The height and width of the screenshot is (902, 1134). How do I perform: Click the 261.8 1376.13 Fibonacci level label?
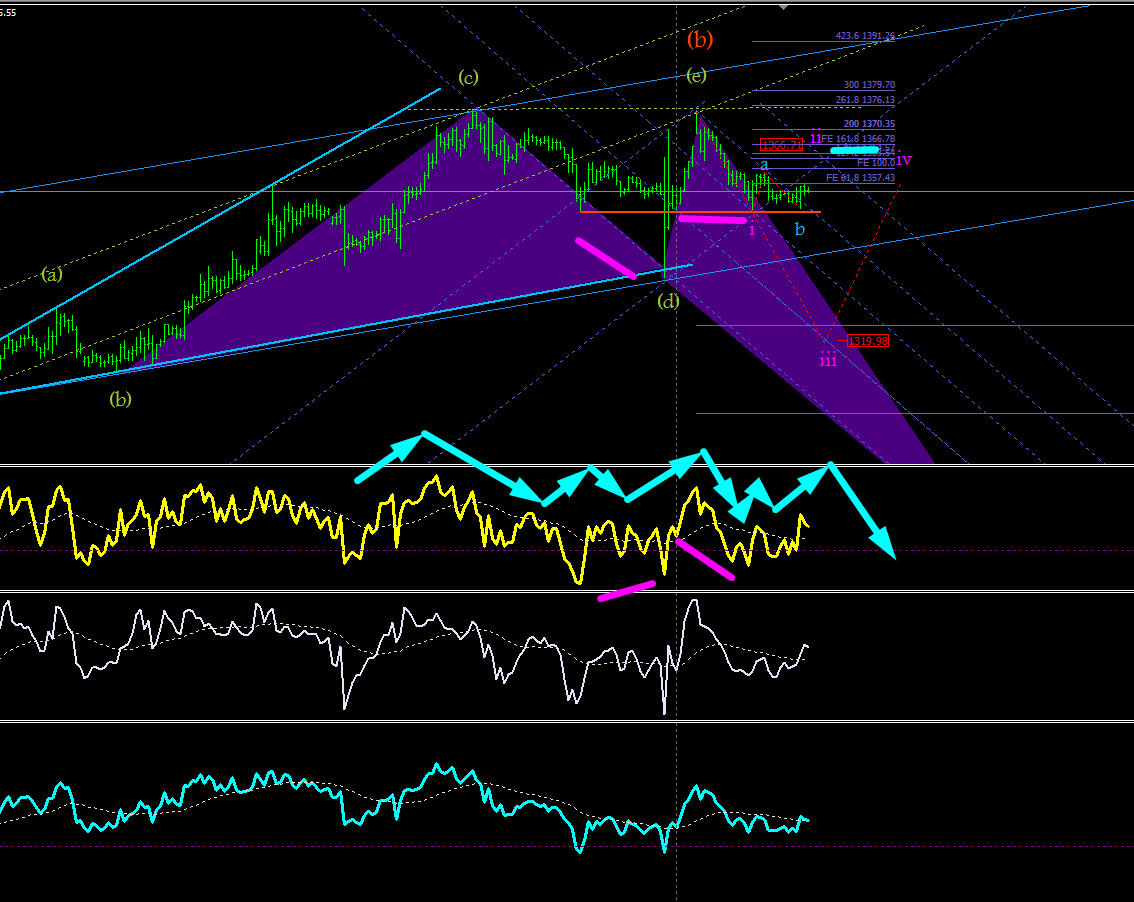[x=865, y=100]
